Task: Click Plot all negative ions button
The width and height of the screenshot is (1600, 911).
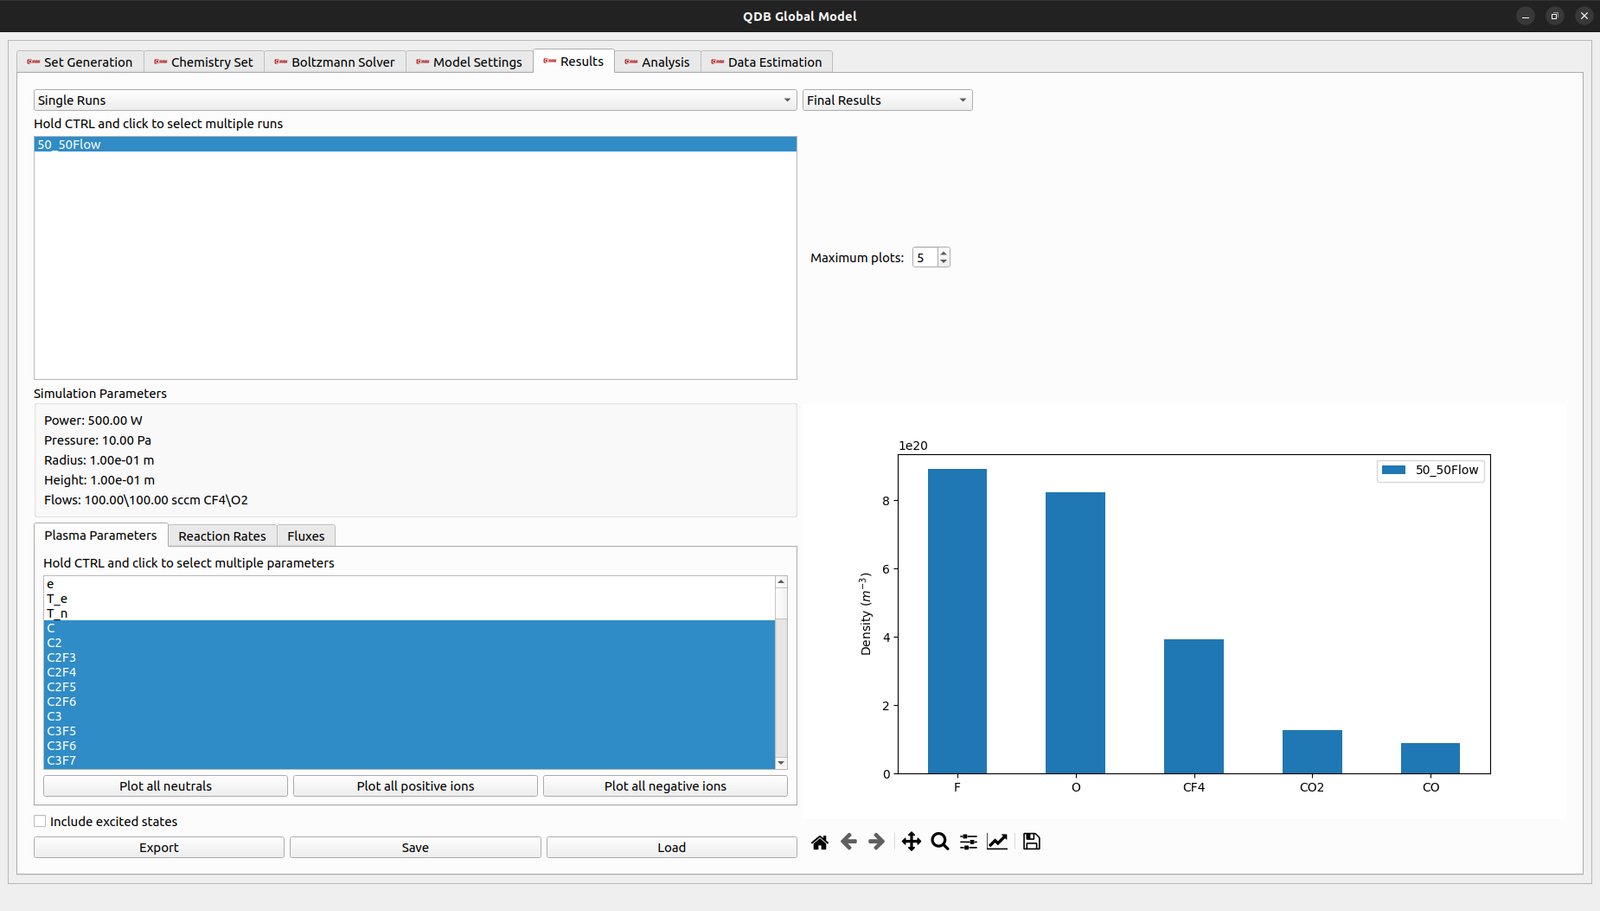Action: point(665,786)
